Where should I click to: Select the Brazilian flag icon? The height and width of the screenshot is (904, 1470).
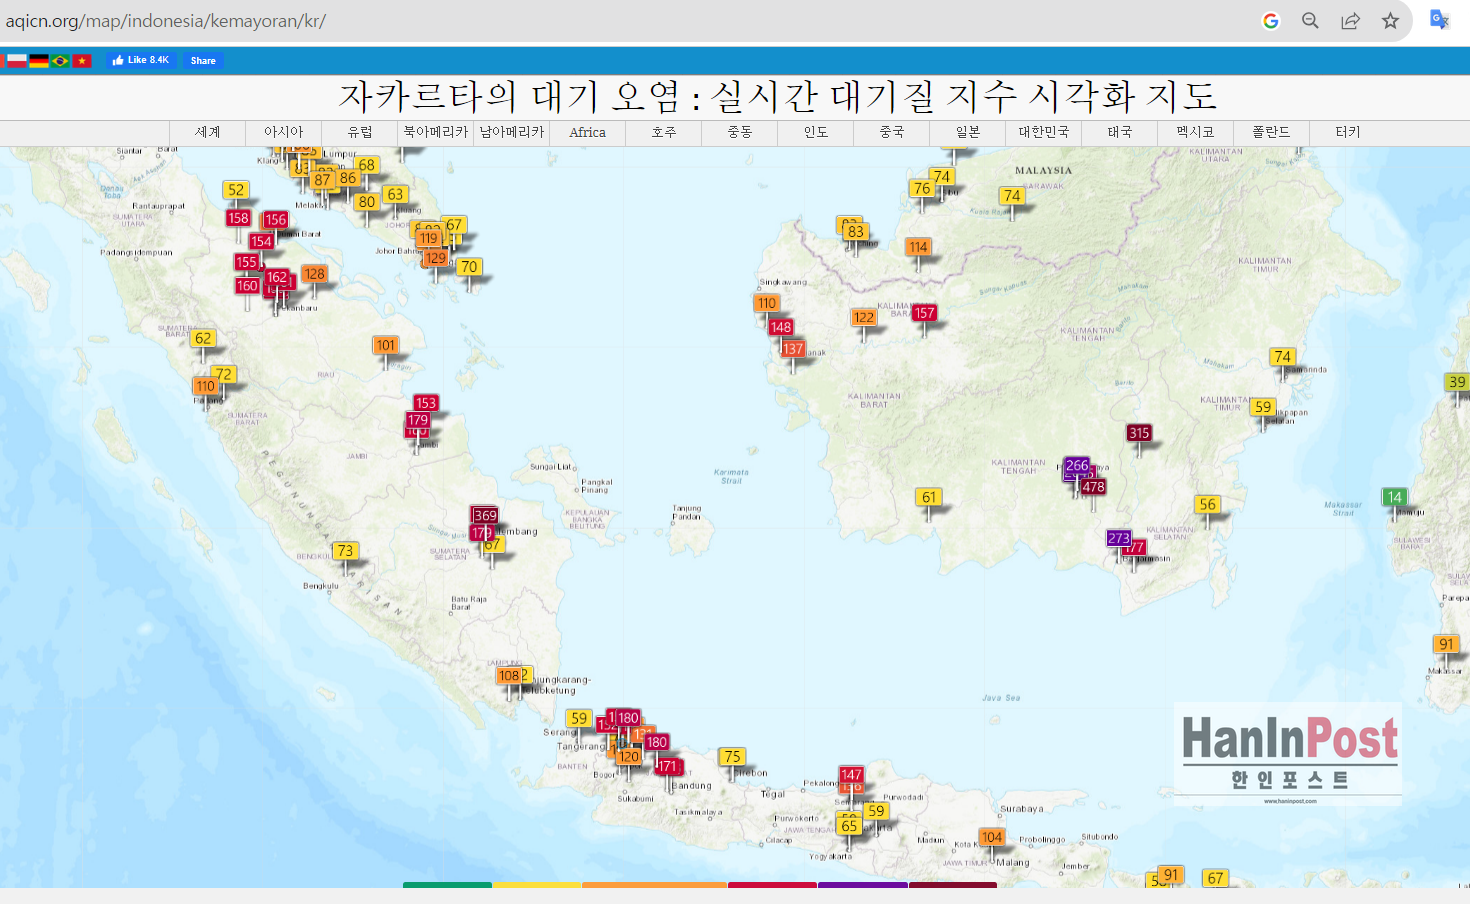(x=60, y=61)
